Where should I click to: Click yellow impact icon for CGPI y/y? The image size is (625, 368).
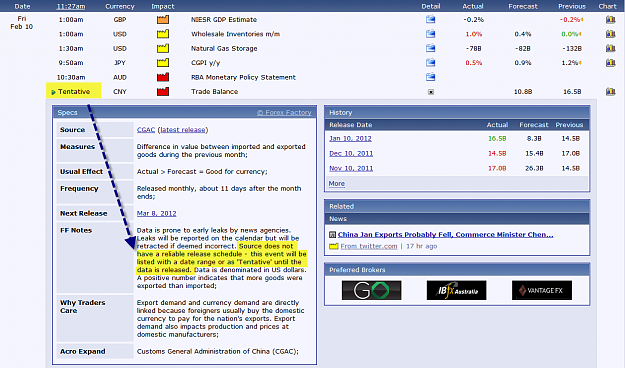[163, 63]
